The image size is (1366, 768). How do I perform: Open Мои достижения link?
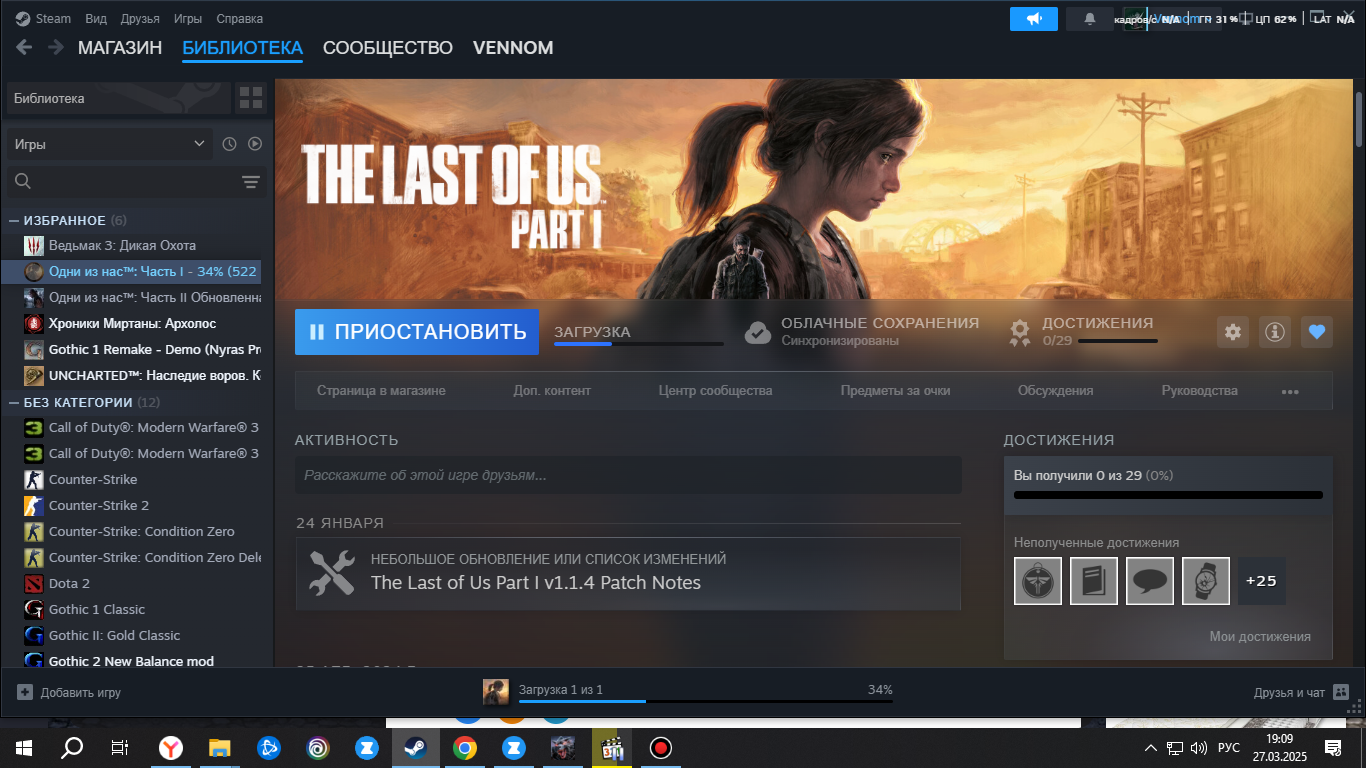click(1260, 636)
